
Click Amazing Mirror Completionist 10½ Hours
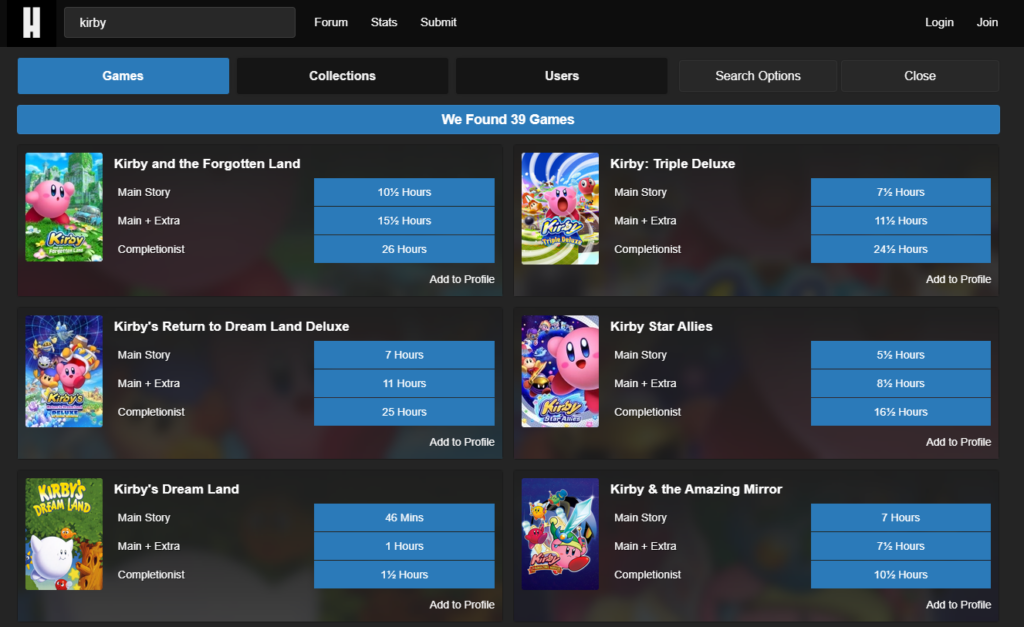click(x=901, y=575)
